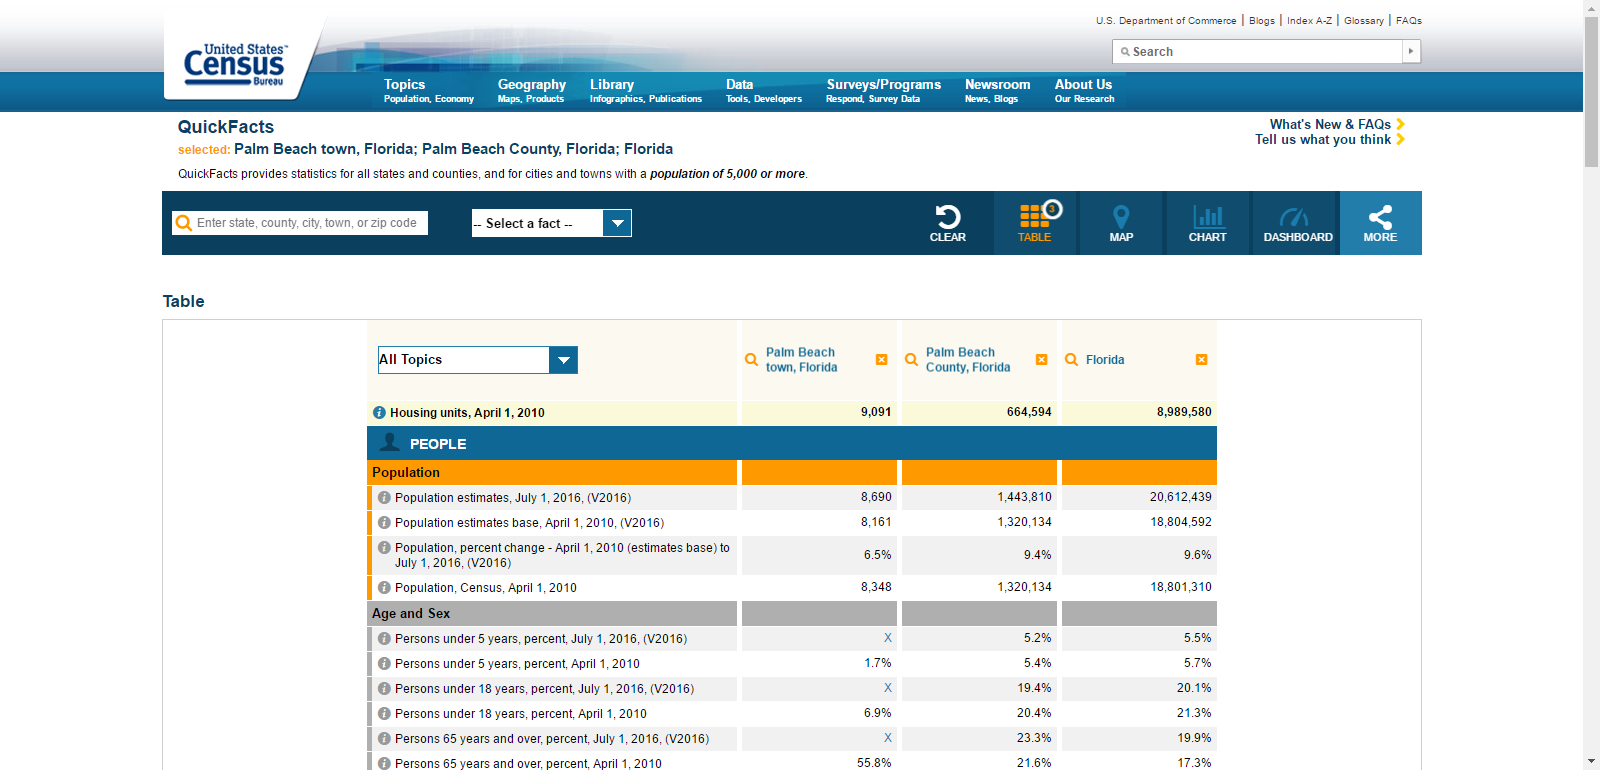Open the Library menu
Screen dimensions: 1600x770
pos(646,91)
